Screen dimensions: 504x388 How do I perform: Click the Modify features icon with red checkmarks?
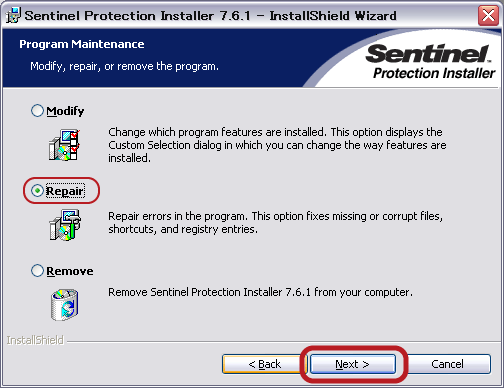pyautogui.click(x=65, y=145)
